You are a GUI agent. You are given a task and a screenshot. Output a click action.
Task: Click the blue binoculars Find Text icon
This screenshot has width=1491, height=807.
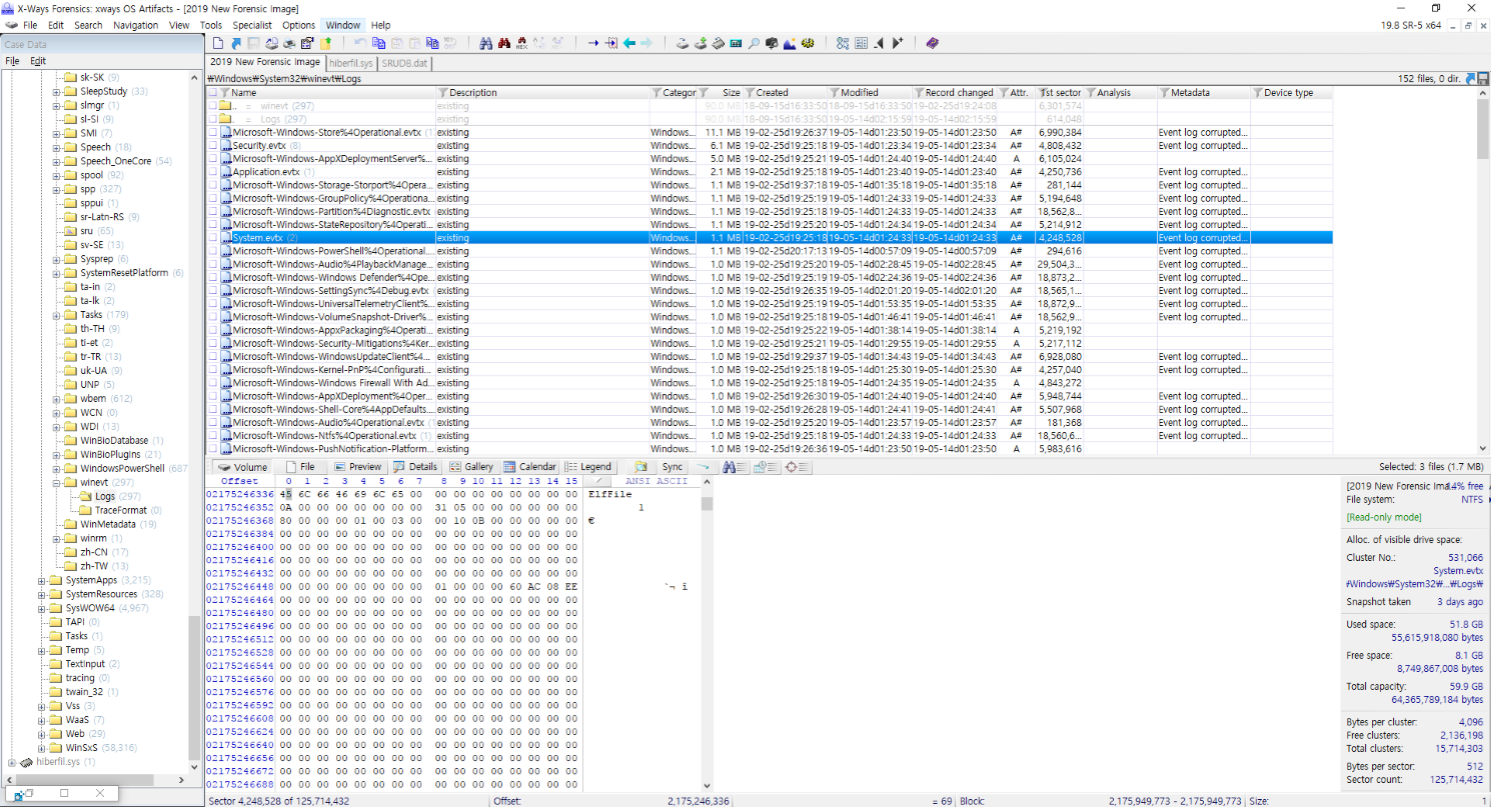486,43
